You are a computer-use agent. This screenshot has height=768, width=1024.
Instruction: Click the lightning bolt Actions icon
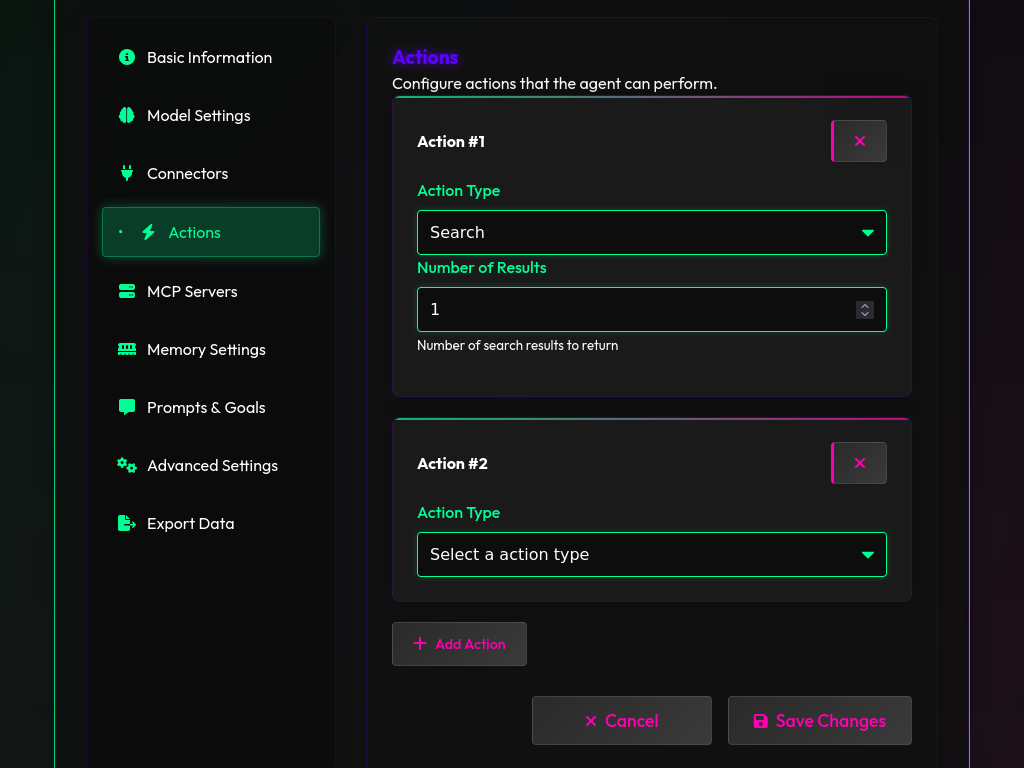pos(149,232)
